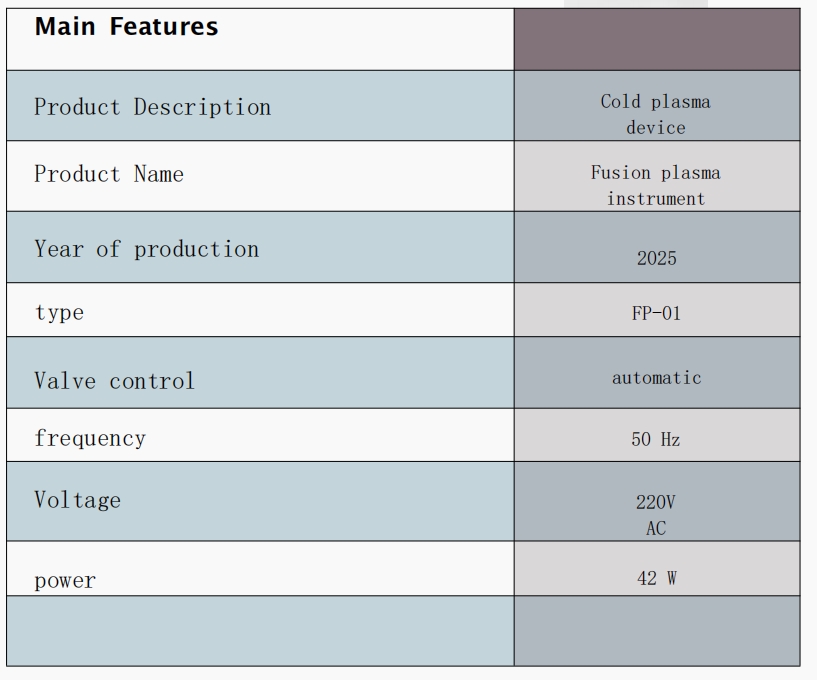
Task: Select the Voltage label cell
Action: pos(260,501)
